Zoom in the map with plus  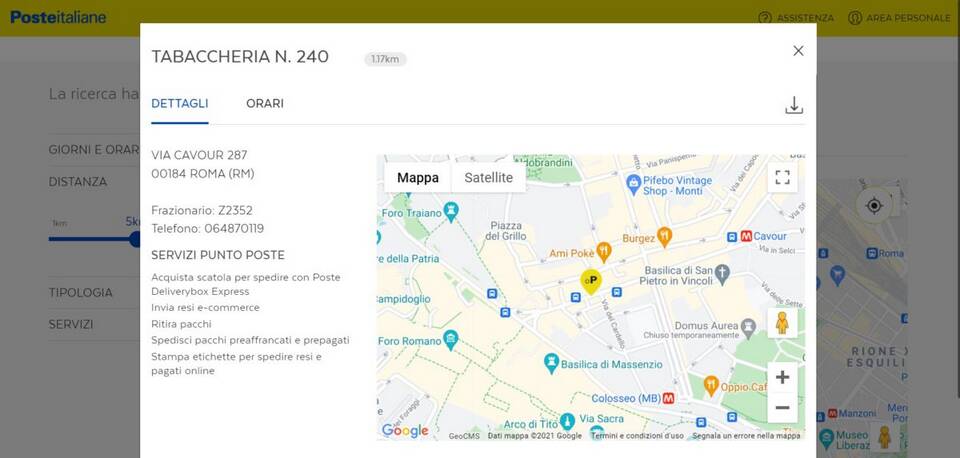tap(782, 377)
